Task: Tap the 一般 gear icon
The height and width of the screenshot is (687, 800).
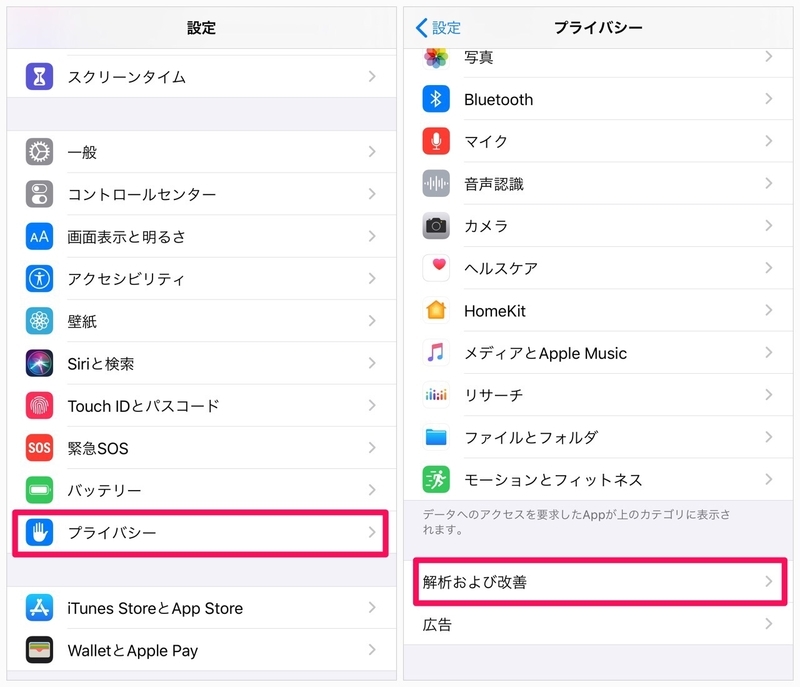Action: tap(39, 151)
